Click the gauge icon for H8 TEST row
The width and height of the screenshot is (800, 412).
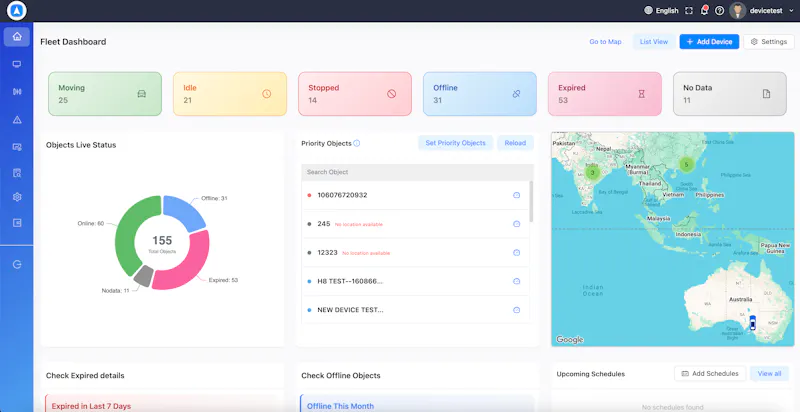(516, 281)
